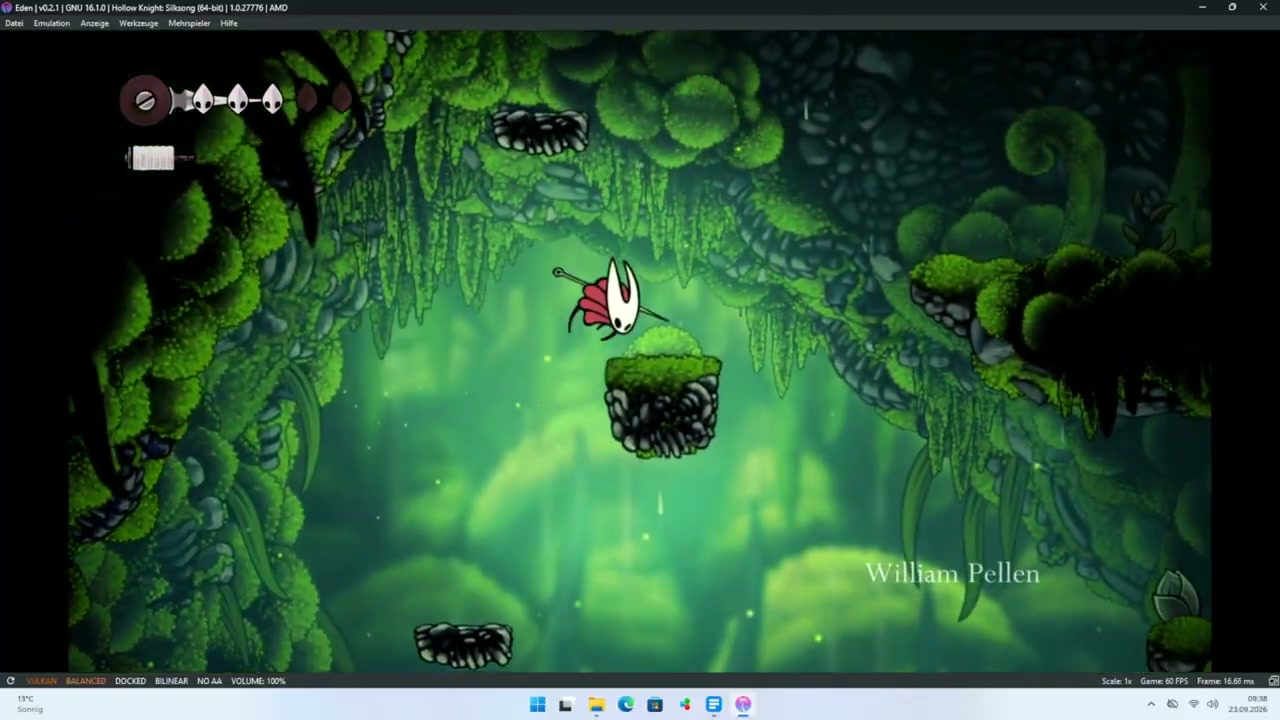This screenshot has height=720, width=1280.
Task: Toggle the NO AA anti-aliasing setting
Action: point(209,681)
